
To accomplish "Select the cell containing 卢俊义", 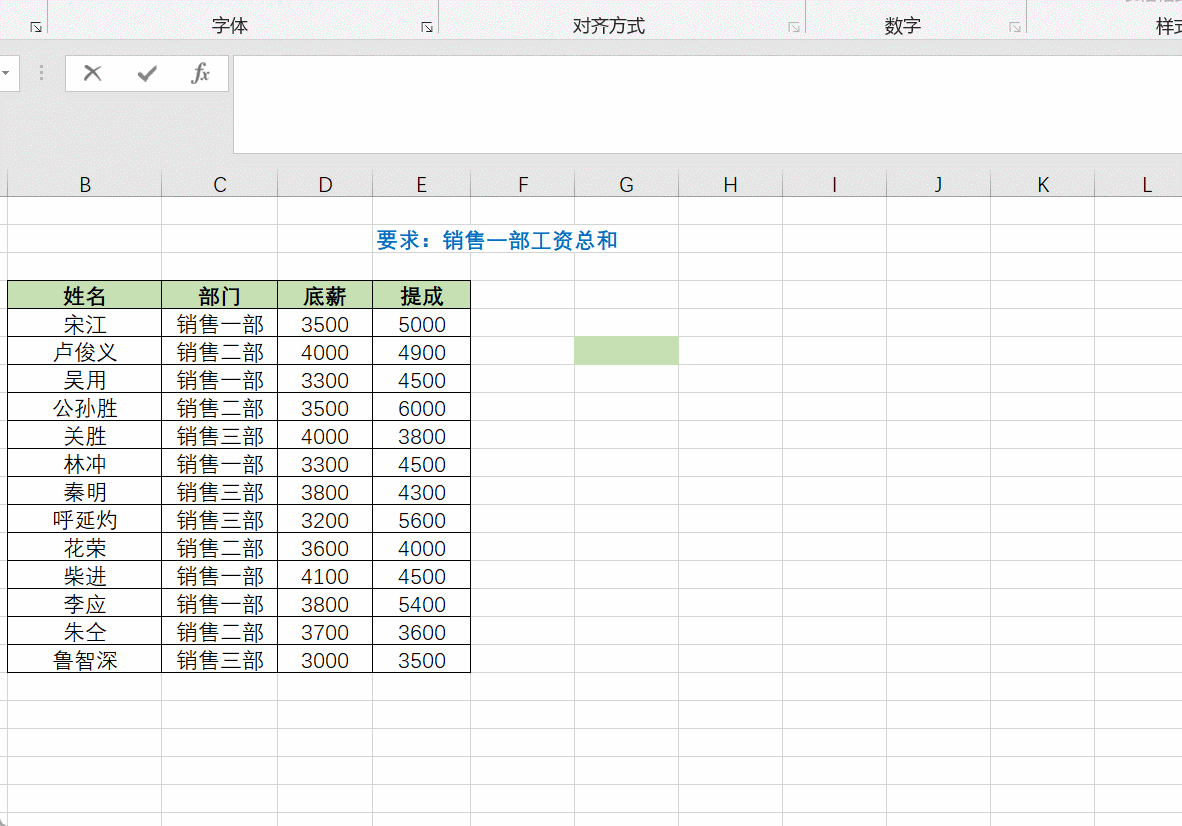I will [84, 352].
